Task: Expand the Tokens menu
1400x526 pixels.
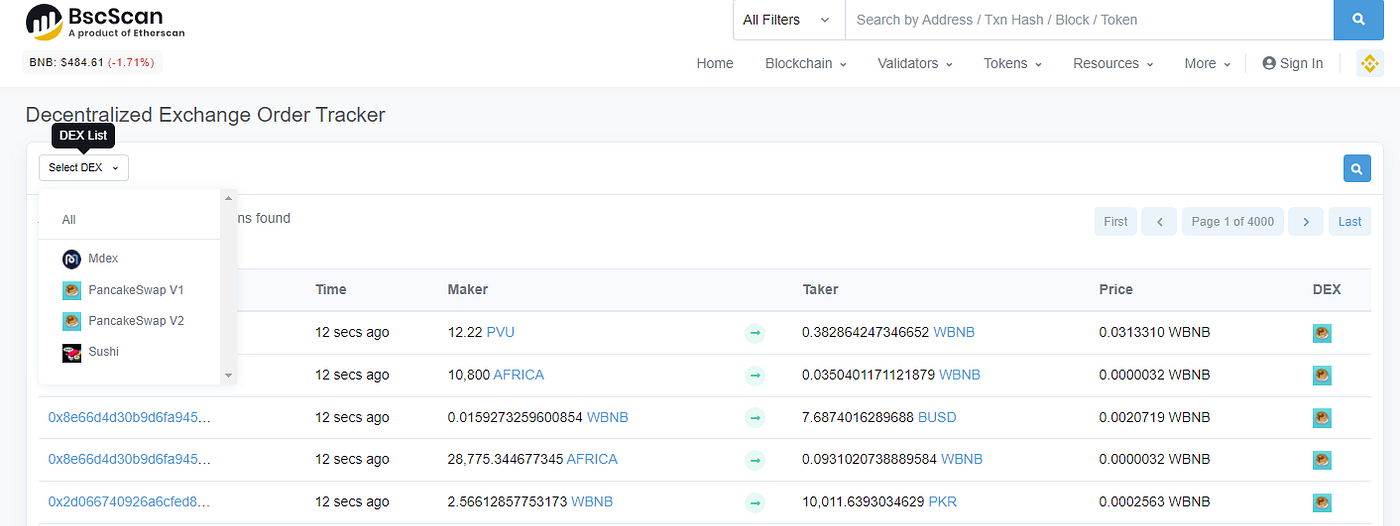Action: tap(1013, 63)
